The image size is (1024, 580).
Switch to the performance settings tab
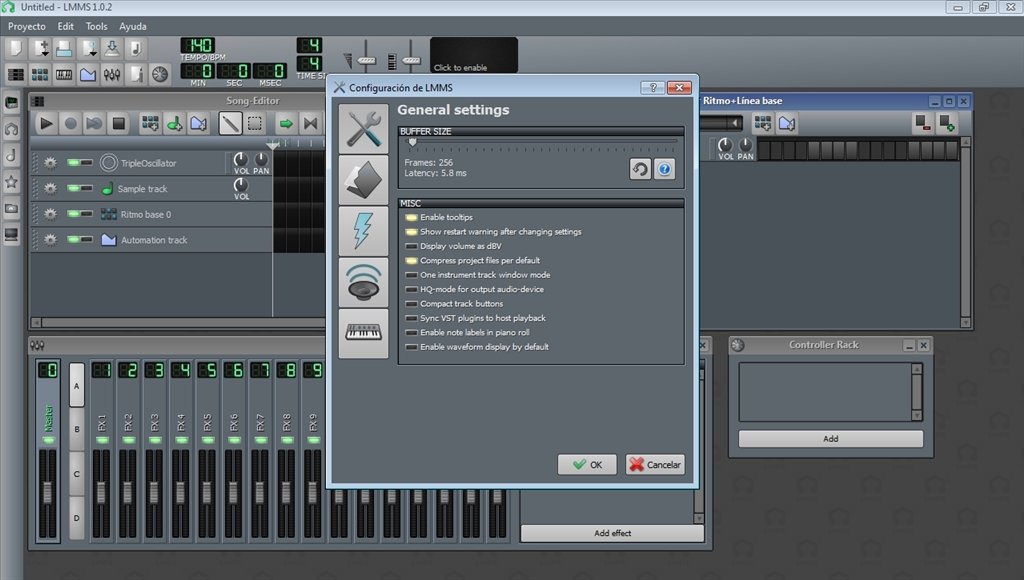(364, 231)
